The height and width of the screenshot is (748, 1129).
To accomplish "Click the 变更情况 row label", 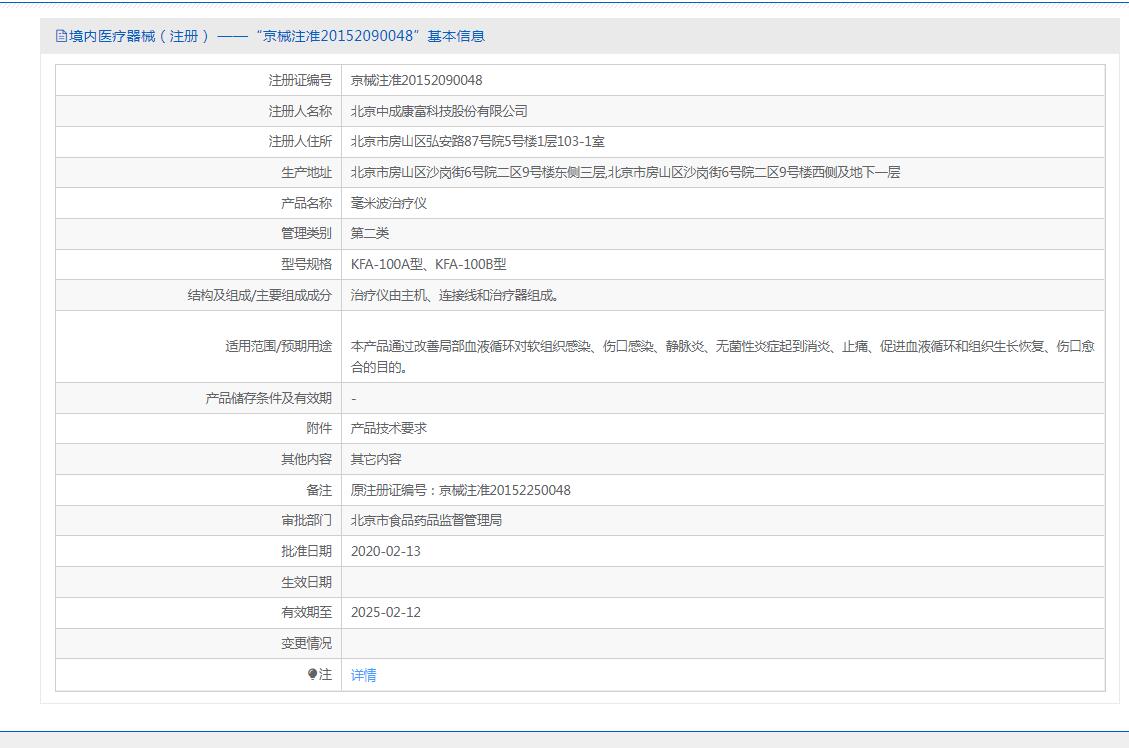I will (307, 643).
